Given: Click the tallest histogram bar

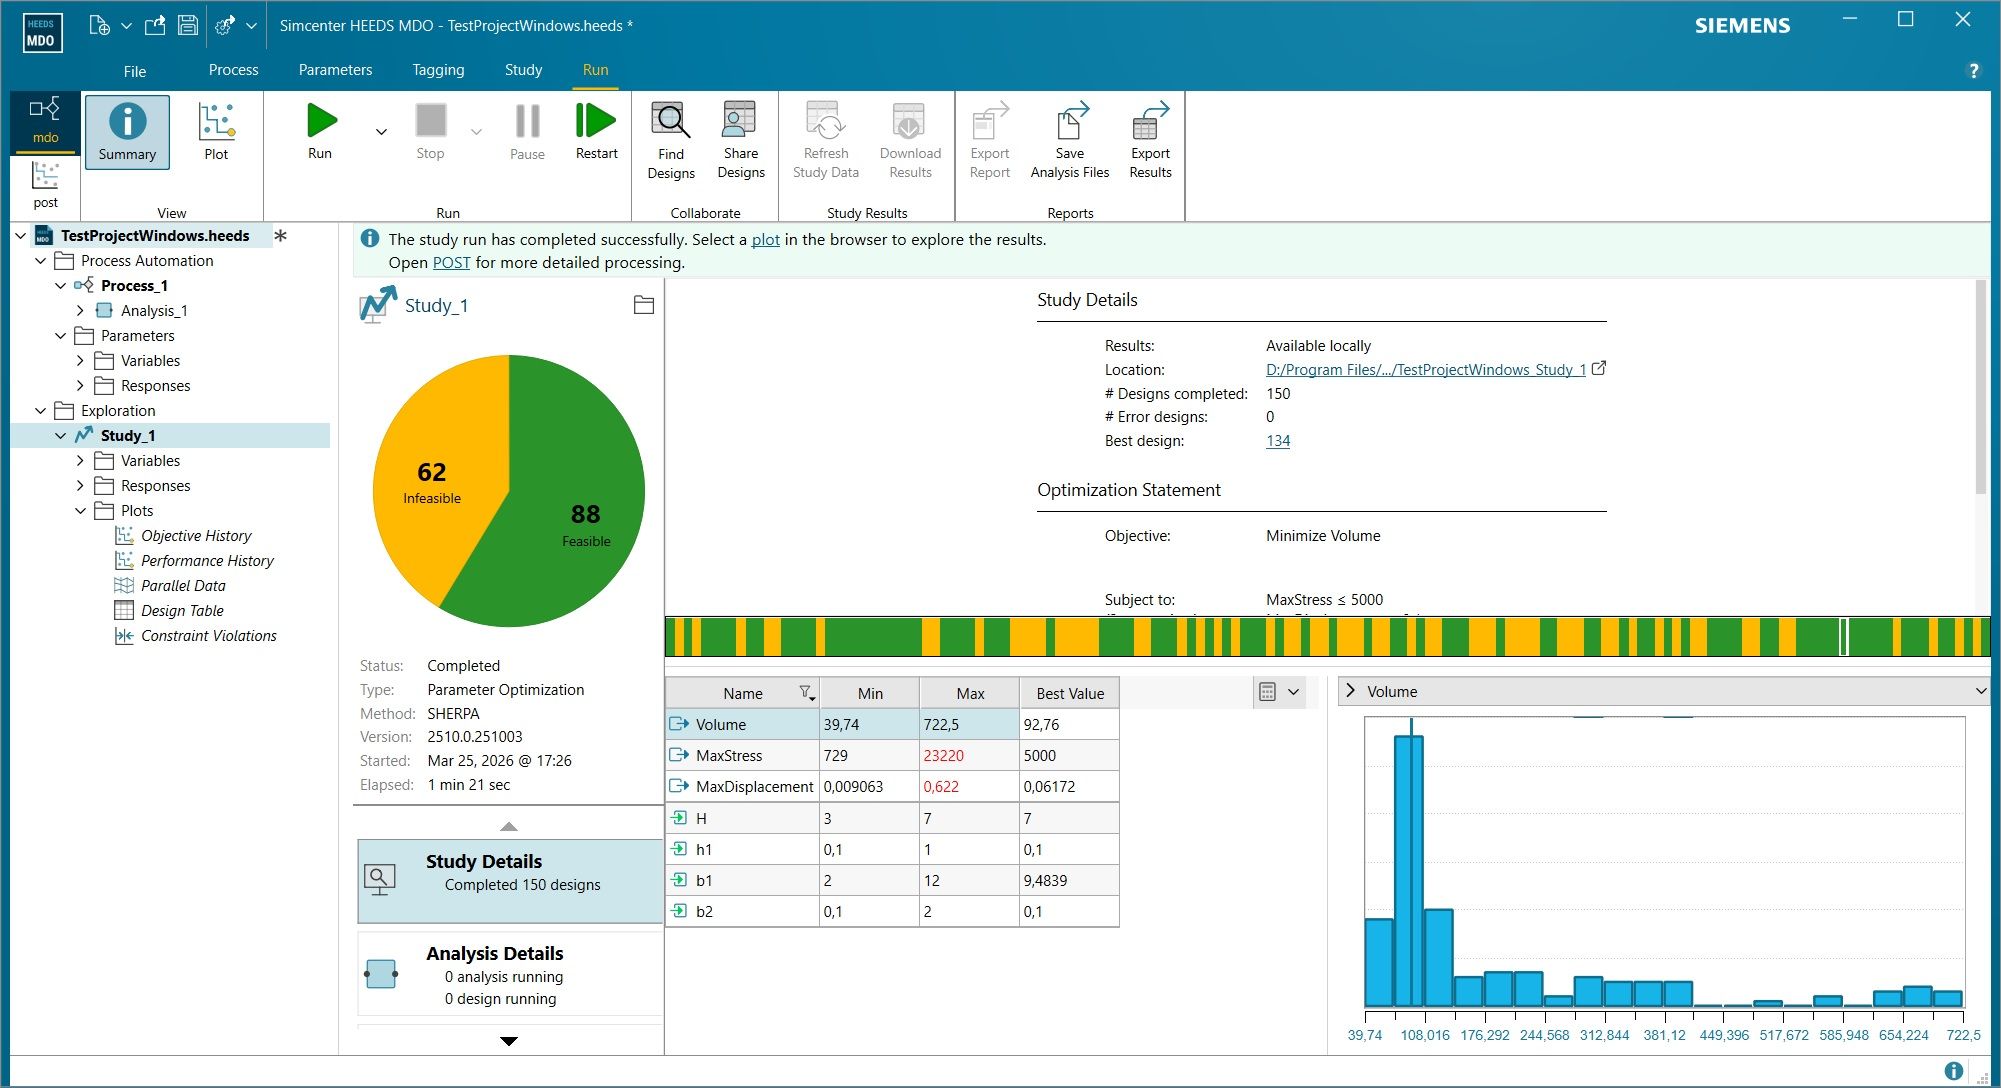Looking at the screenshot, I should (x=1409, y=870).
